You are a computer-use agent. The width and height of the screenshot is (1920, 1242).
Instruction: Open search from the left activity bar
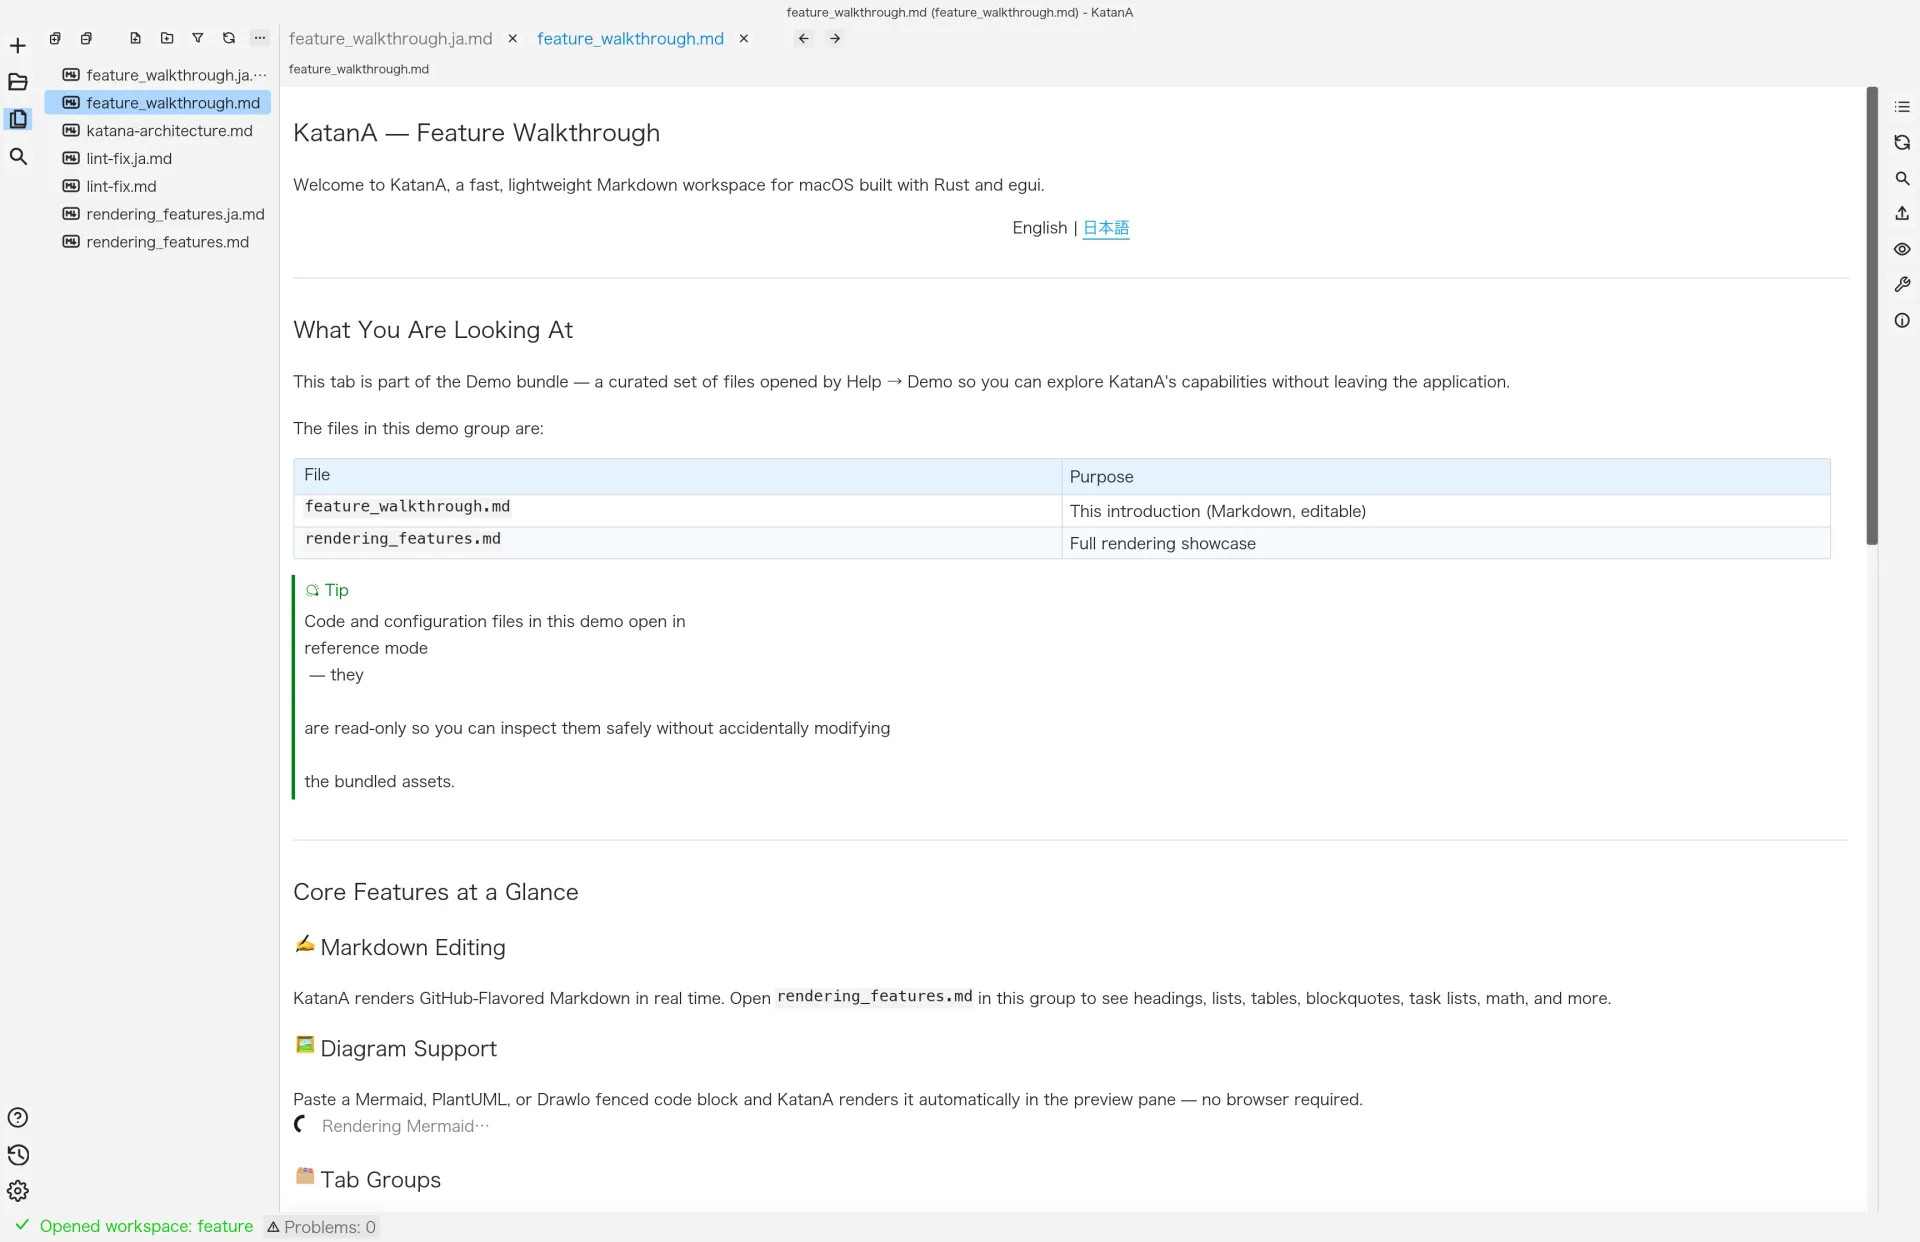coord(18,156)
